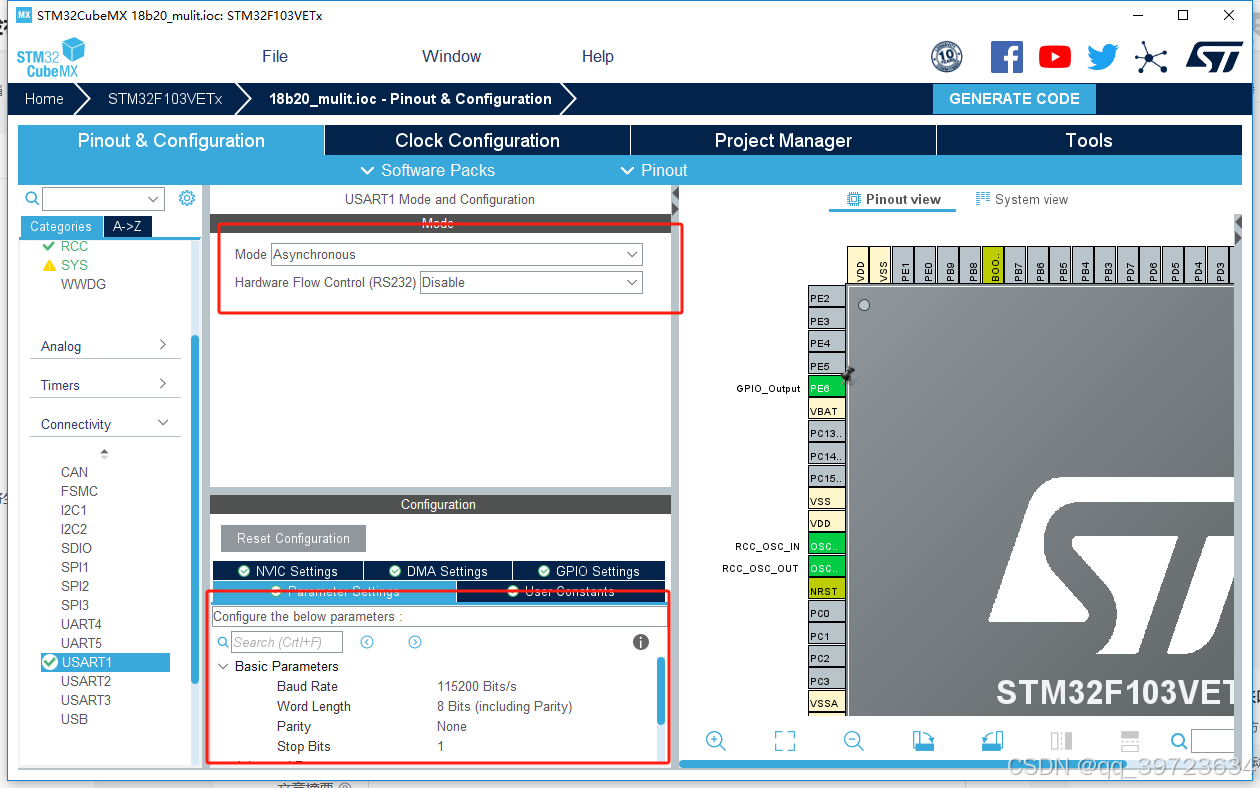
Task: Click the Baud Rate 115200 Bits/s value
Action: [477, 686]
